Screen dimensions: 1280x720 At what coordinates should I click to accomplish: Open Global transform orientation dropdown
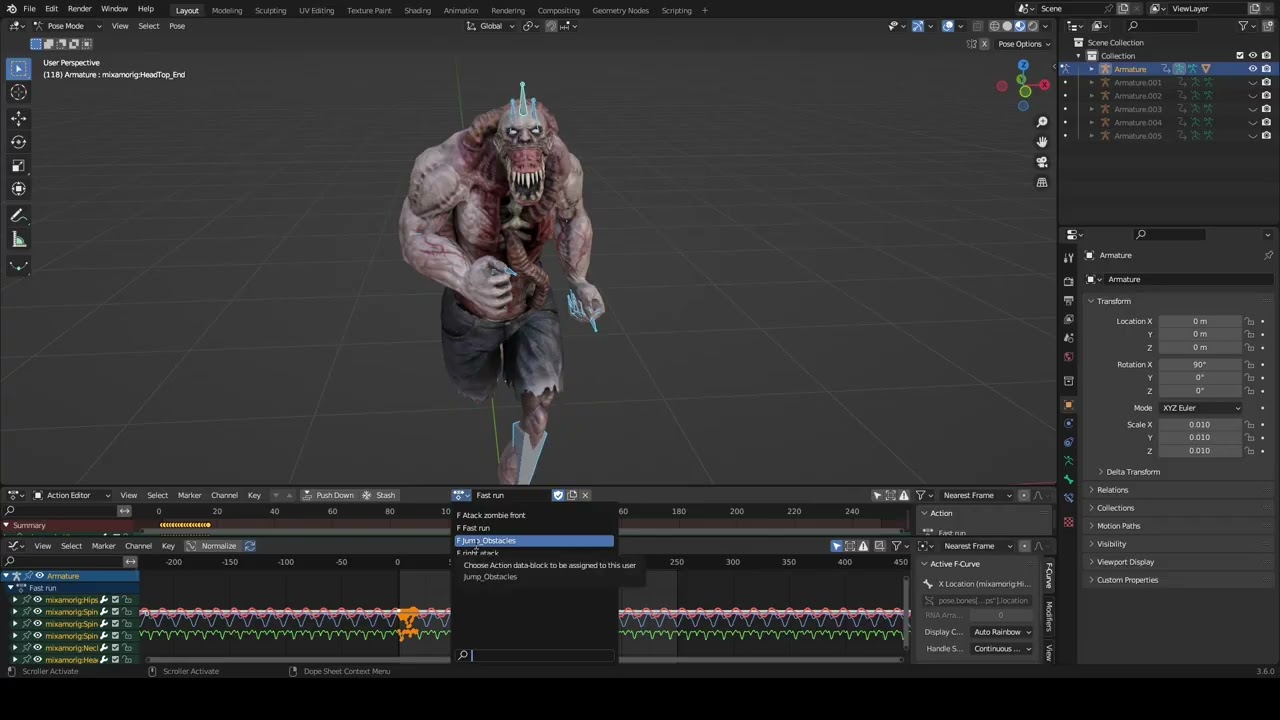491,26
